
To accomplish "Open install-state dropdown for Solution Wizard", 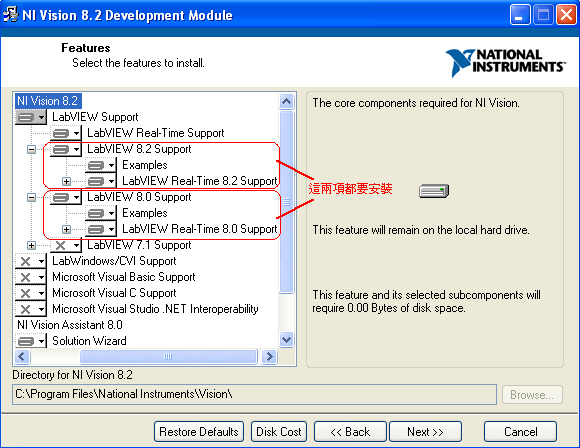I will (x=31, y=341).
